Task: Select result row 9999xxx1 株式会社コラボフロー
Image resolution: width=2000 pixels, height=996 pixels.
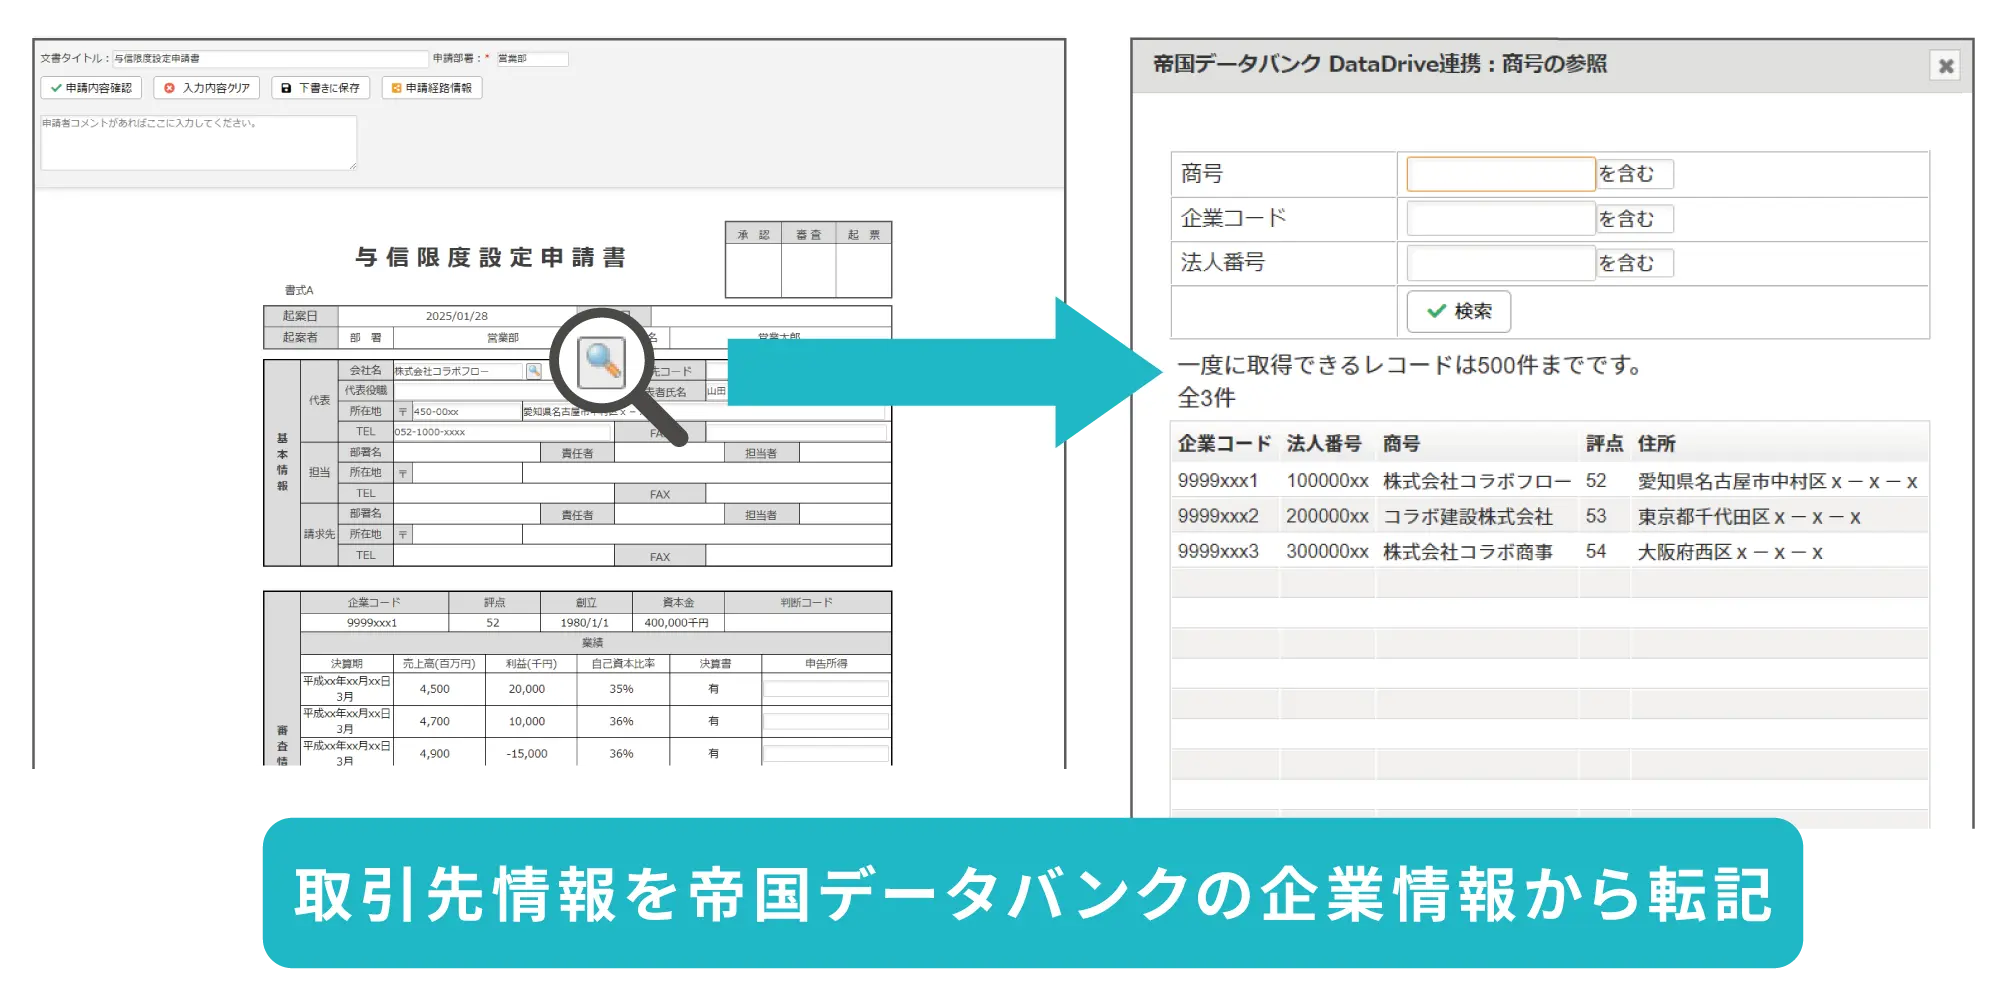Action: coord(1549,481)
